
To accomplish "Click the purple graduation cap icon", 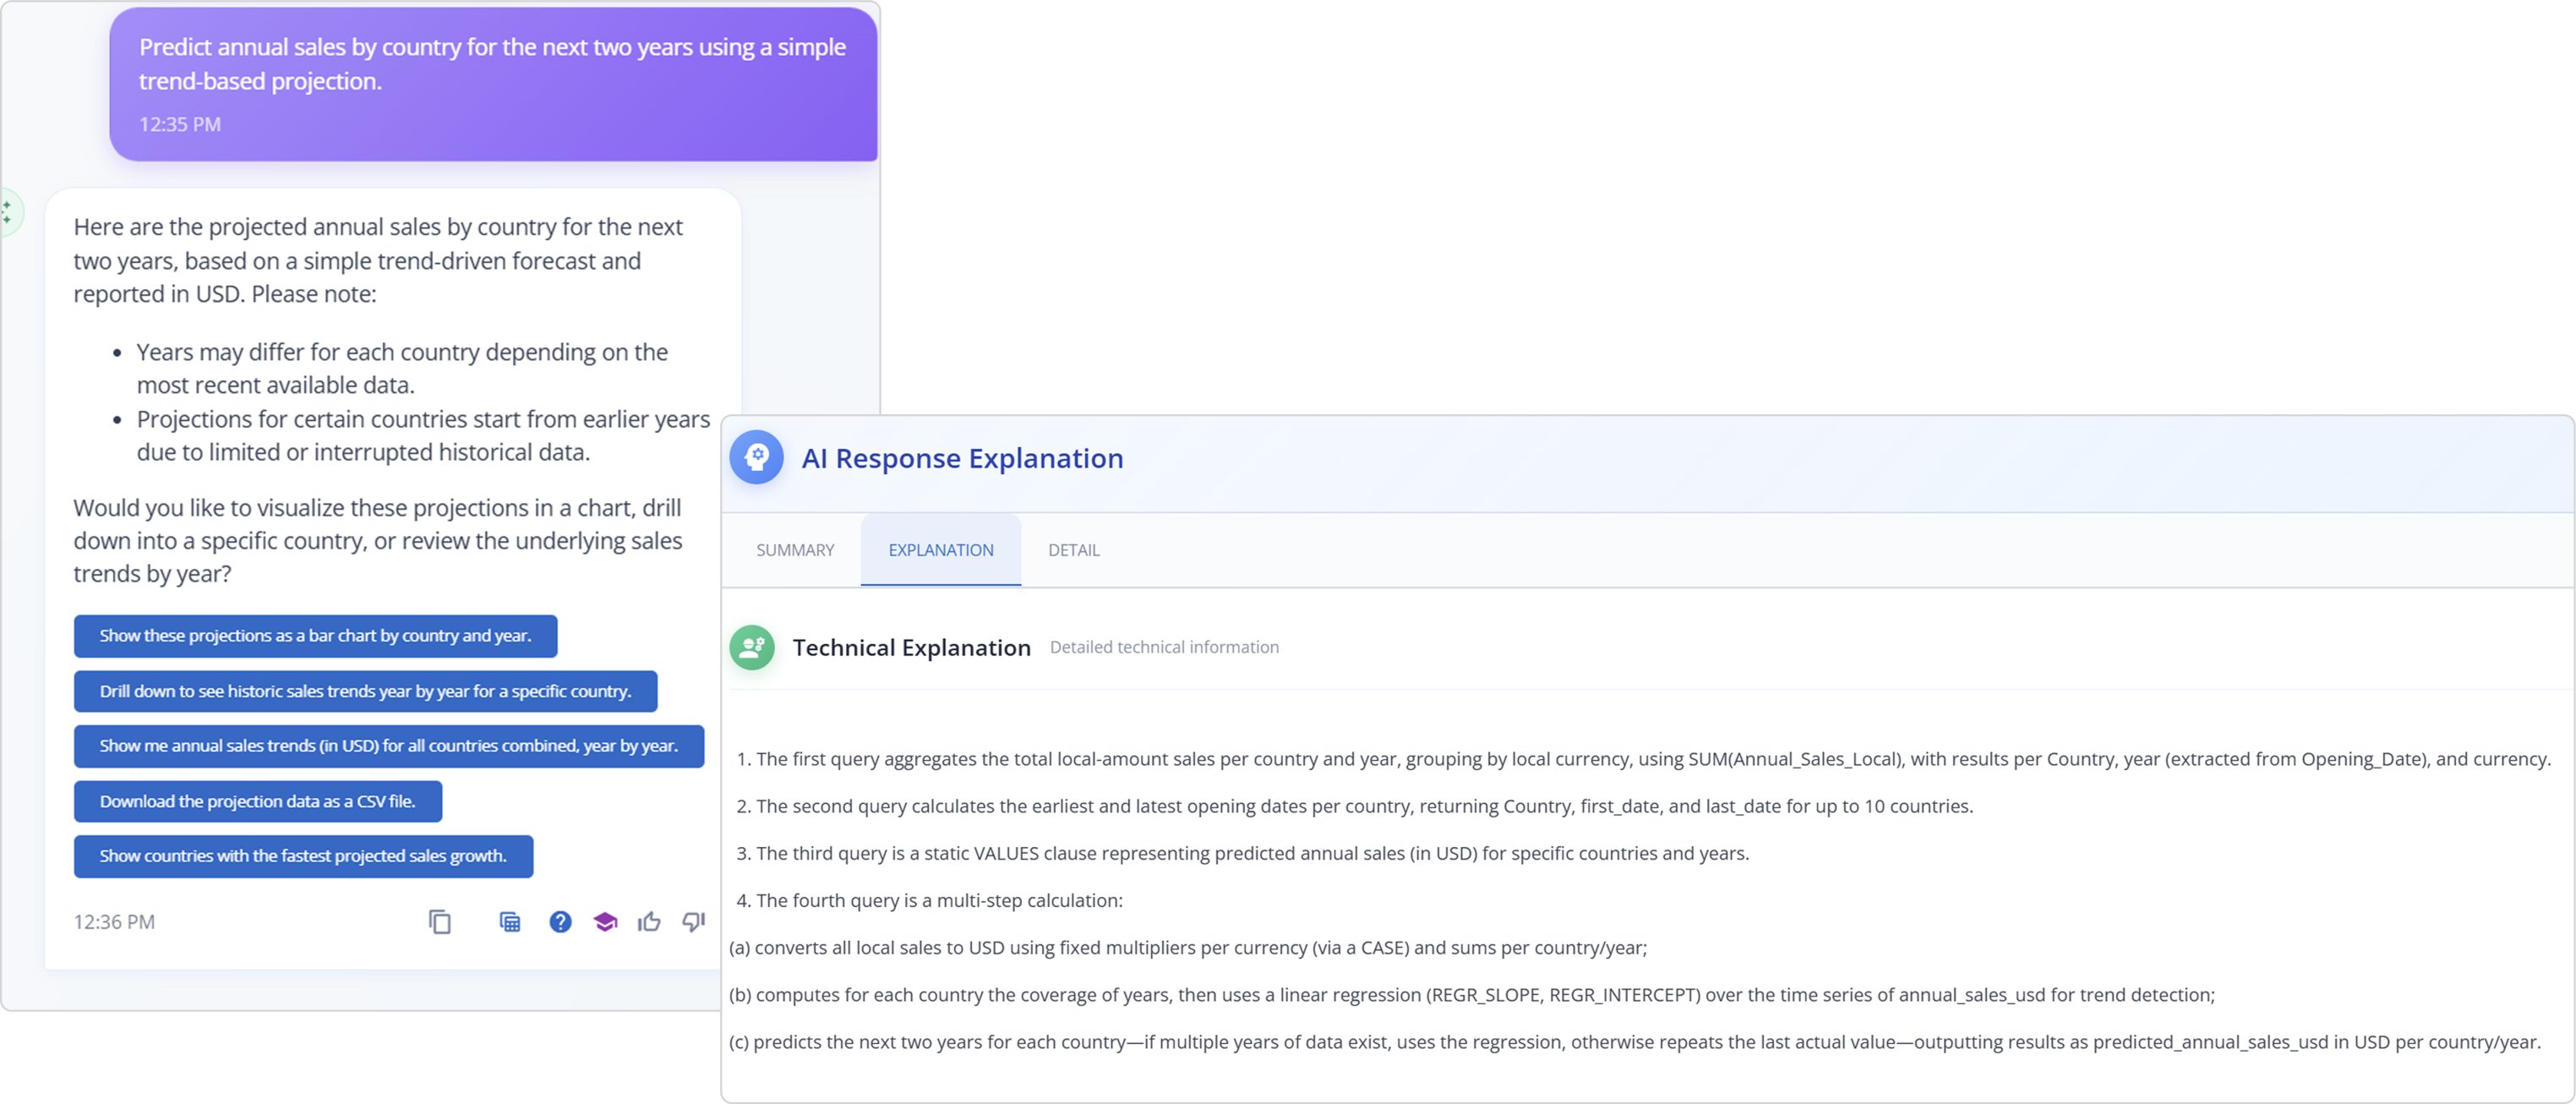I will click(605, 922).
